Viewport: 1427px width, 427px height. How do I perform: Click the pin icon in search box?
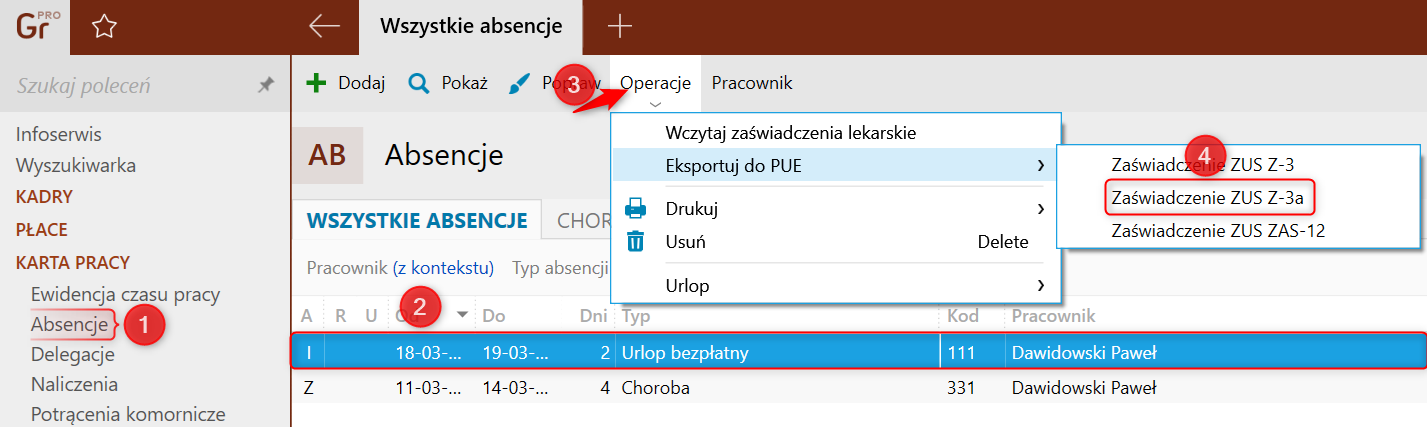click(x=266, y=86)
